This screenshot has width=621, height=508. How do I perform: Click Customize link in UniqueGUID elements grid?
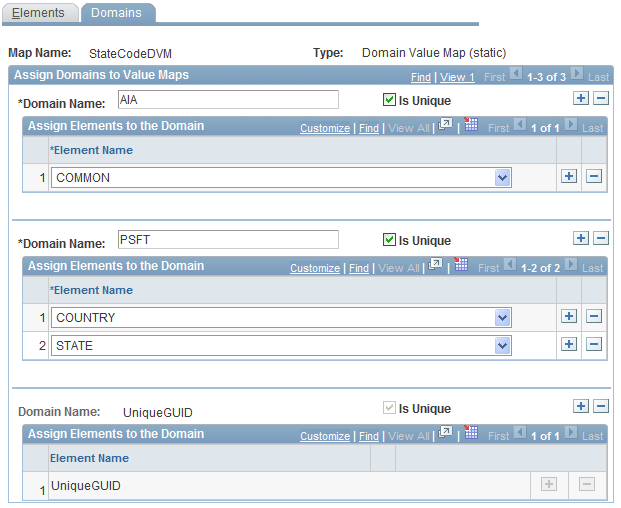click(x=325, y=436)
